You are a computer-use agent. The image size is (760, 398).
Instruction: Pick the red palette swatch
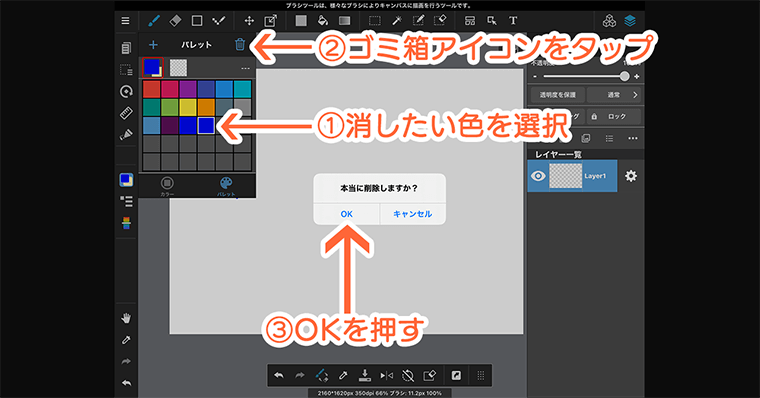click(151, 89)
